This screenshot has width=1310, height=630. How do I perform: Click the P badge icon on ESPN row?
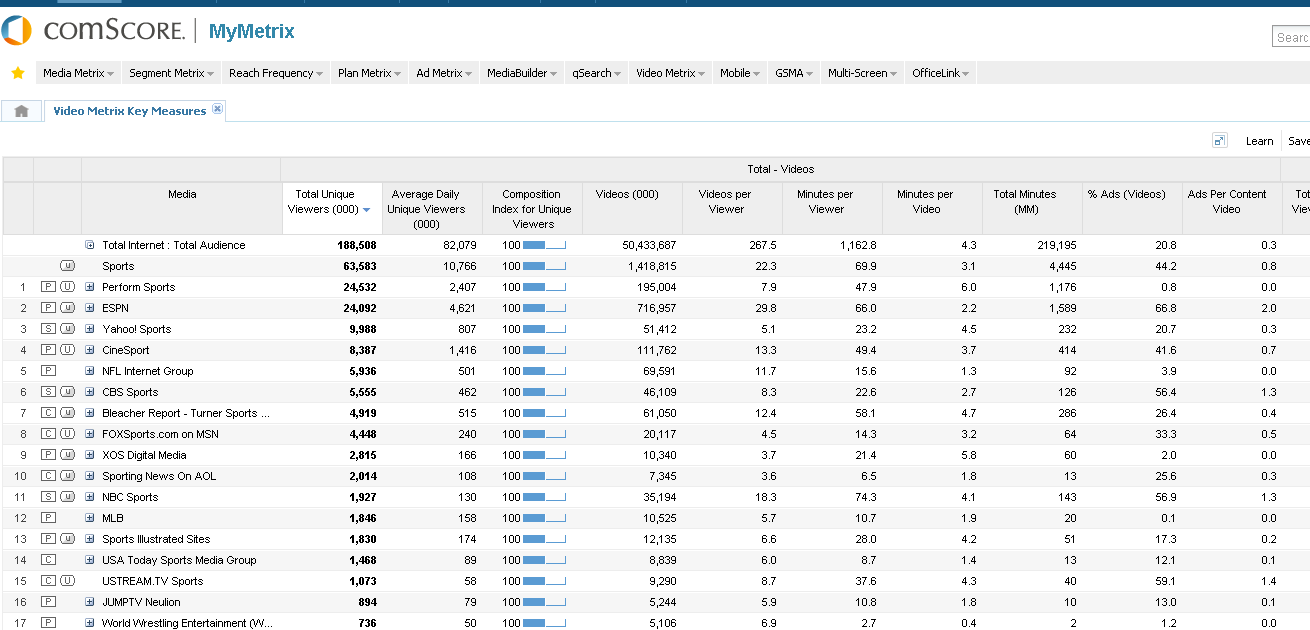click(47, 308)
